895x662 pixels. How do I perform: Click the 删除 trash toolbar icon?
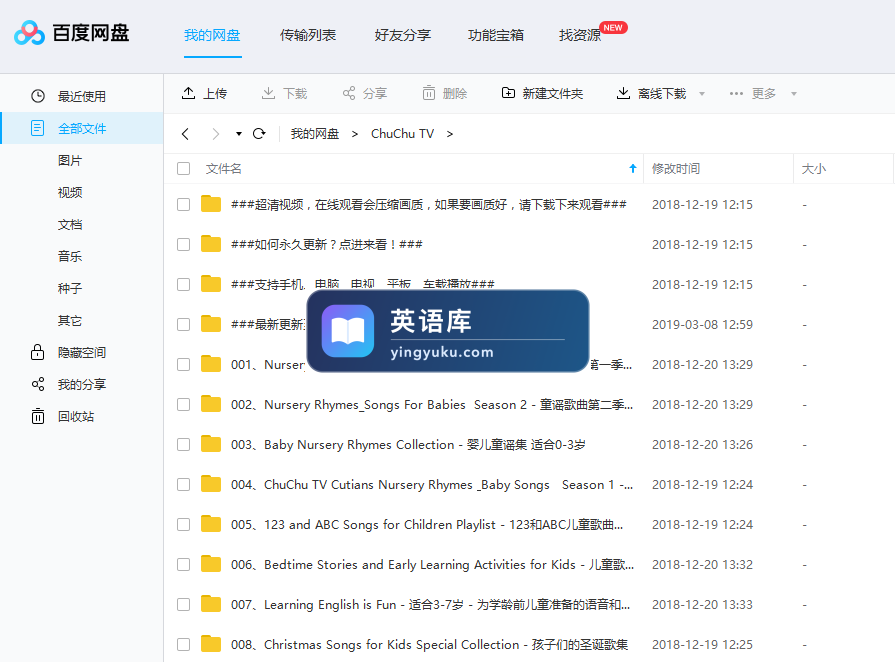pyautogui.click(x=429, y=93)
